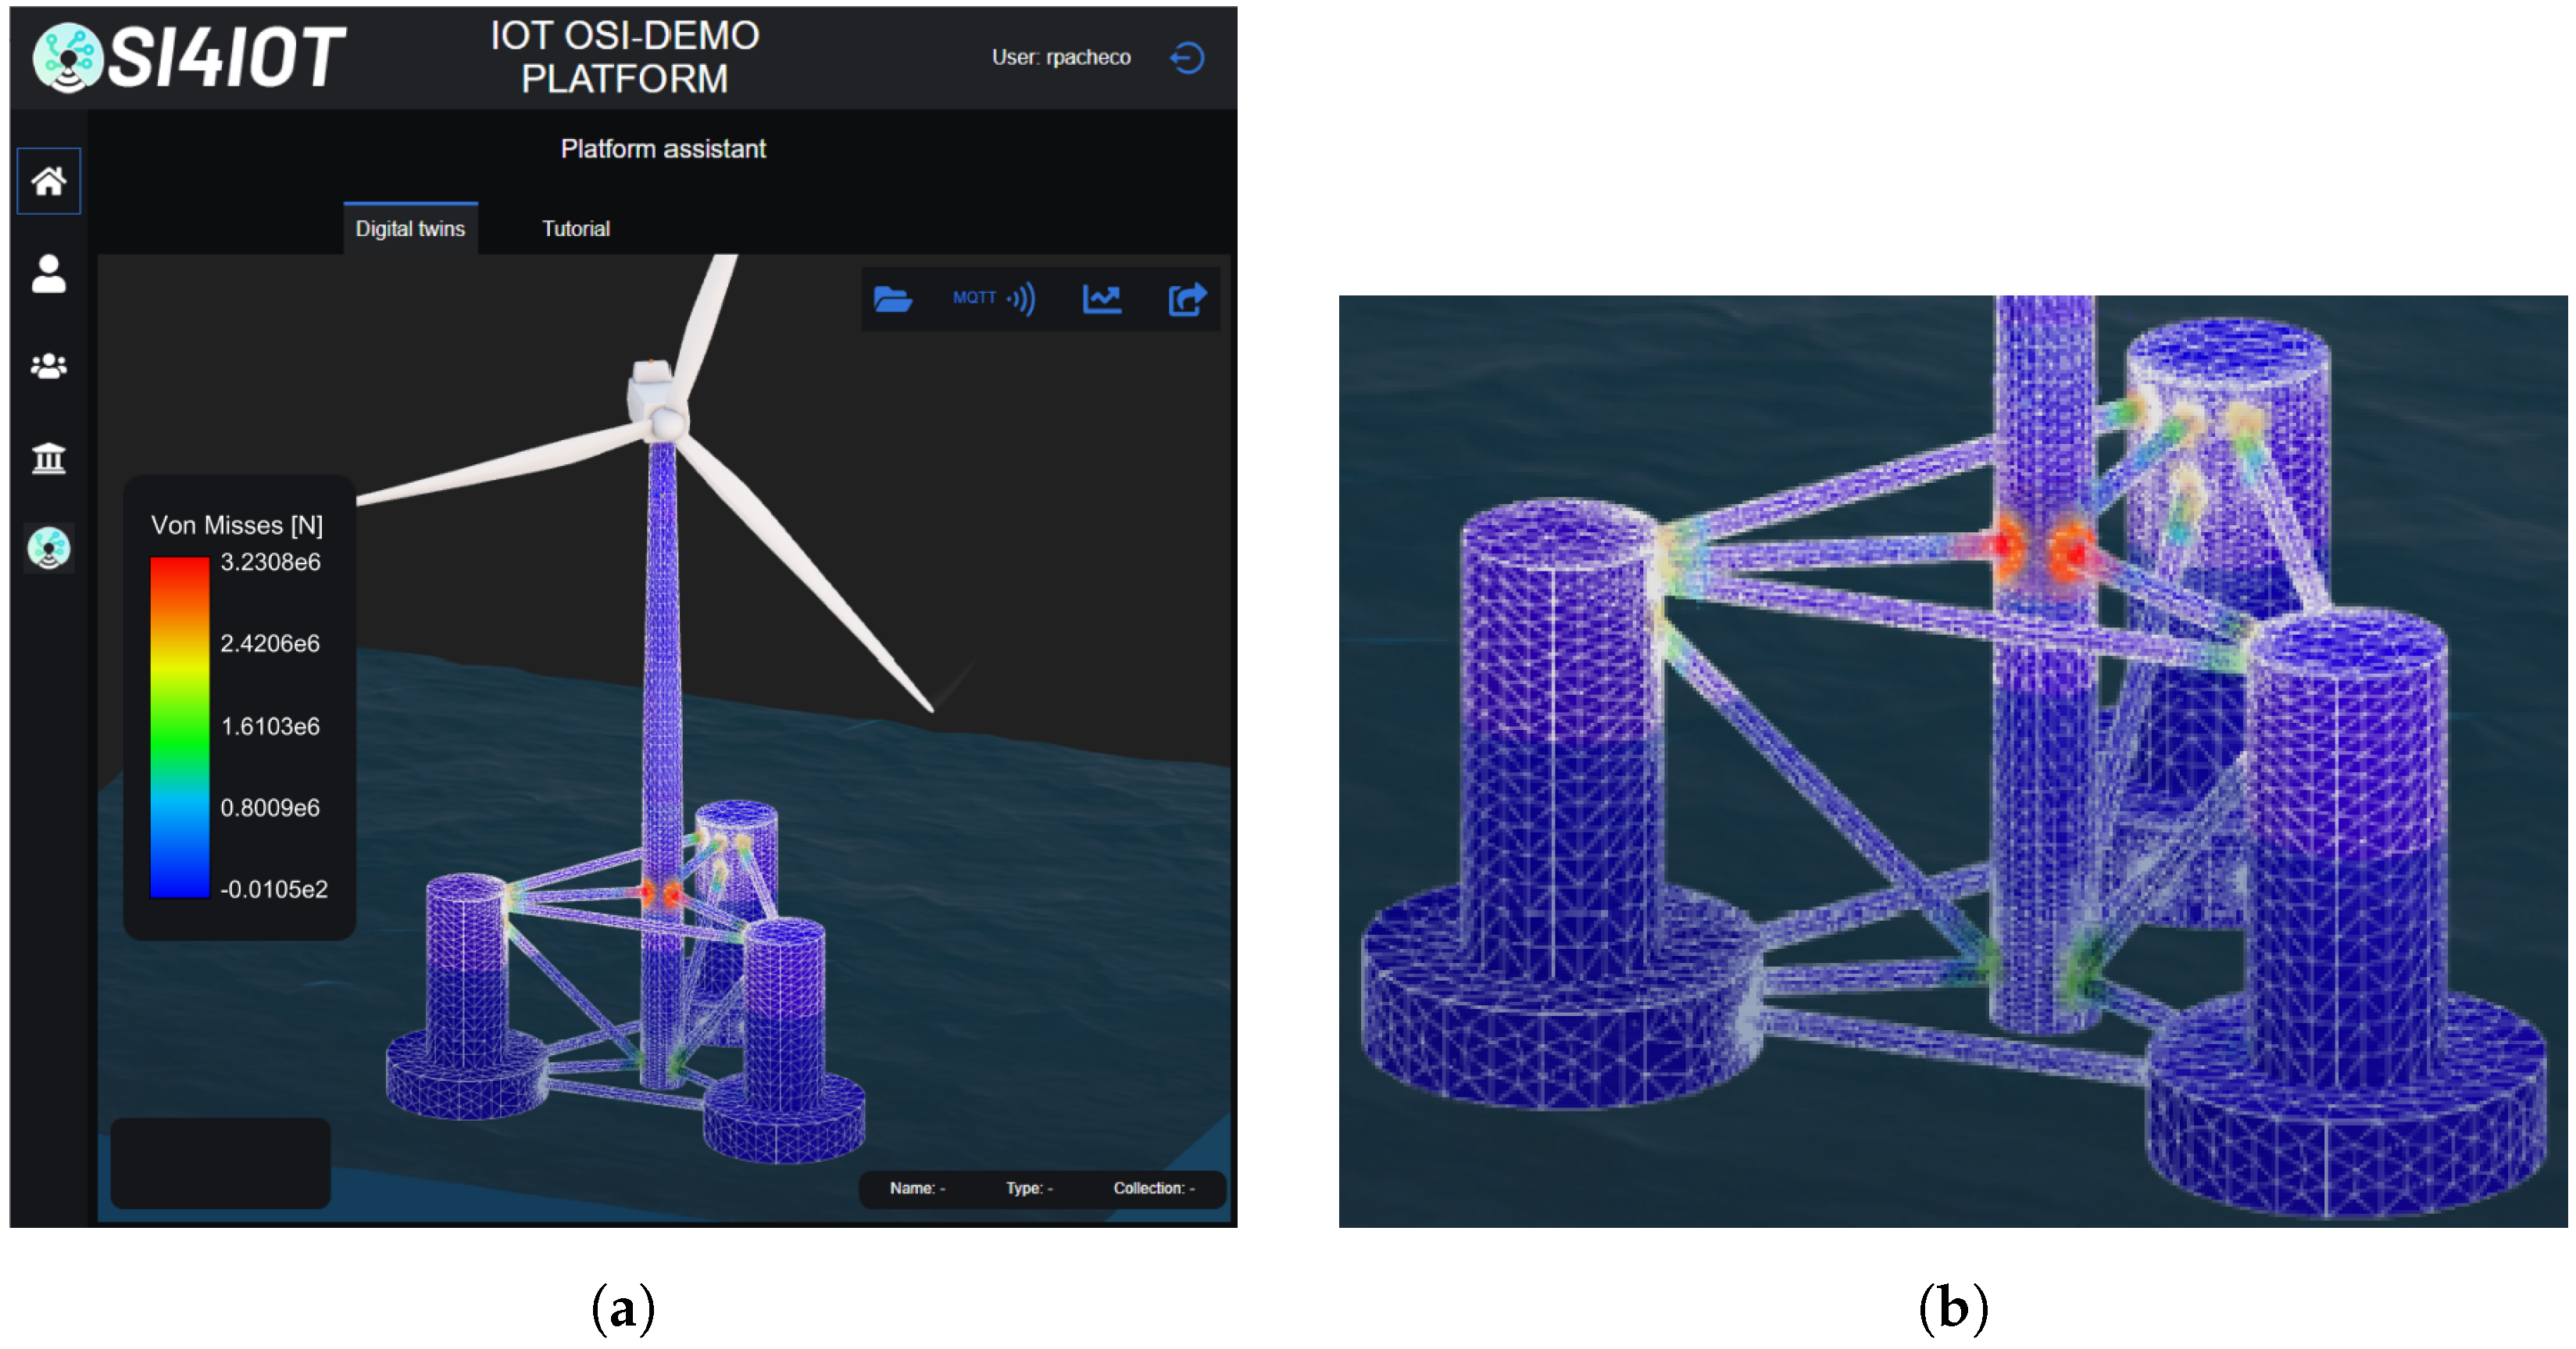The width and height of the screenshot is (2576, 1349).
Task: Click the Collection field in status bar
Action: point(1153,1188)
